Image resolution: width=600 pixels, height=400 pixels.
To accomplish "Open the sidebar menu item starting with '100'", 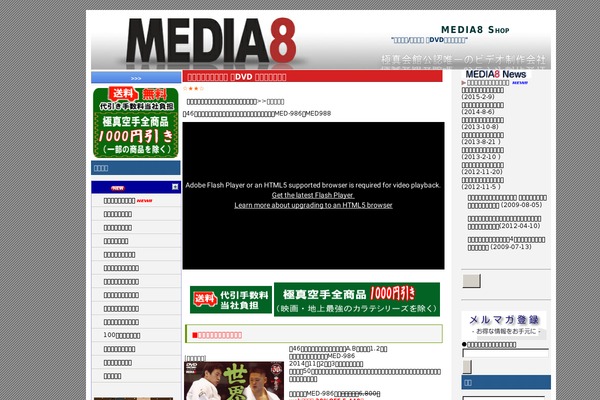I will click(122, 335).
